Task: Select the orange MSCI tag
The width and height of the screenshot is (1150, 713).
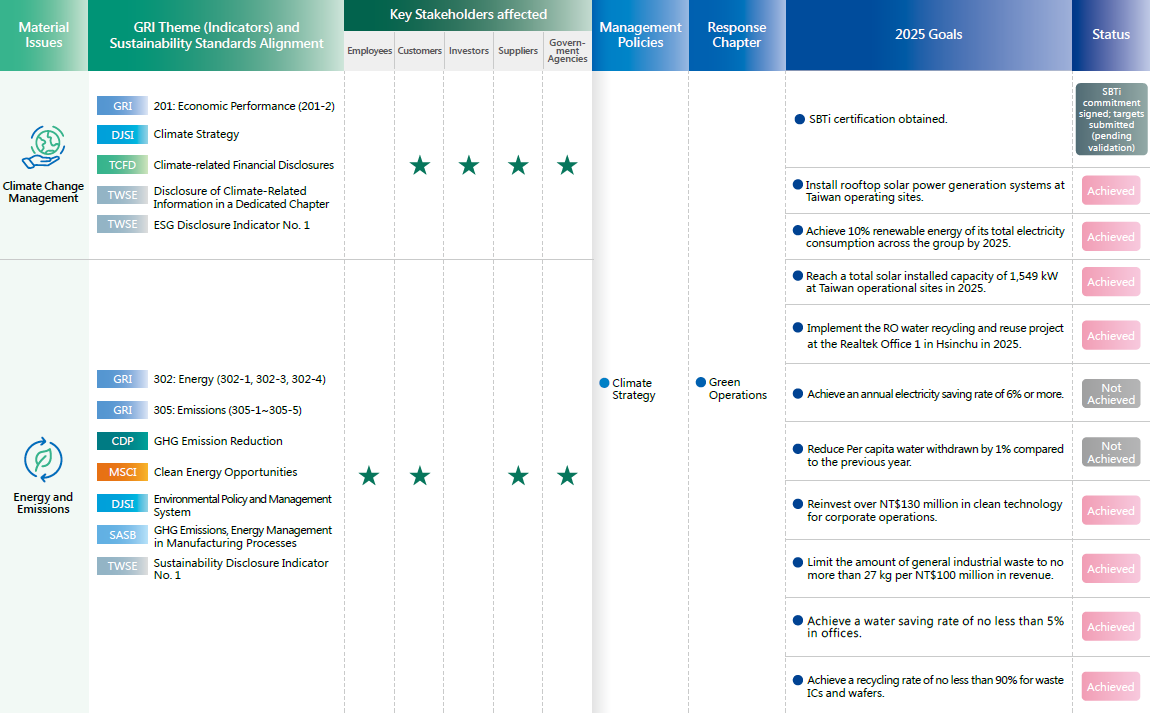Action: click(x=122, y=472)
